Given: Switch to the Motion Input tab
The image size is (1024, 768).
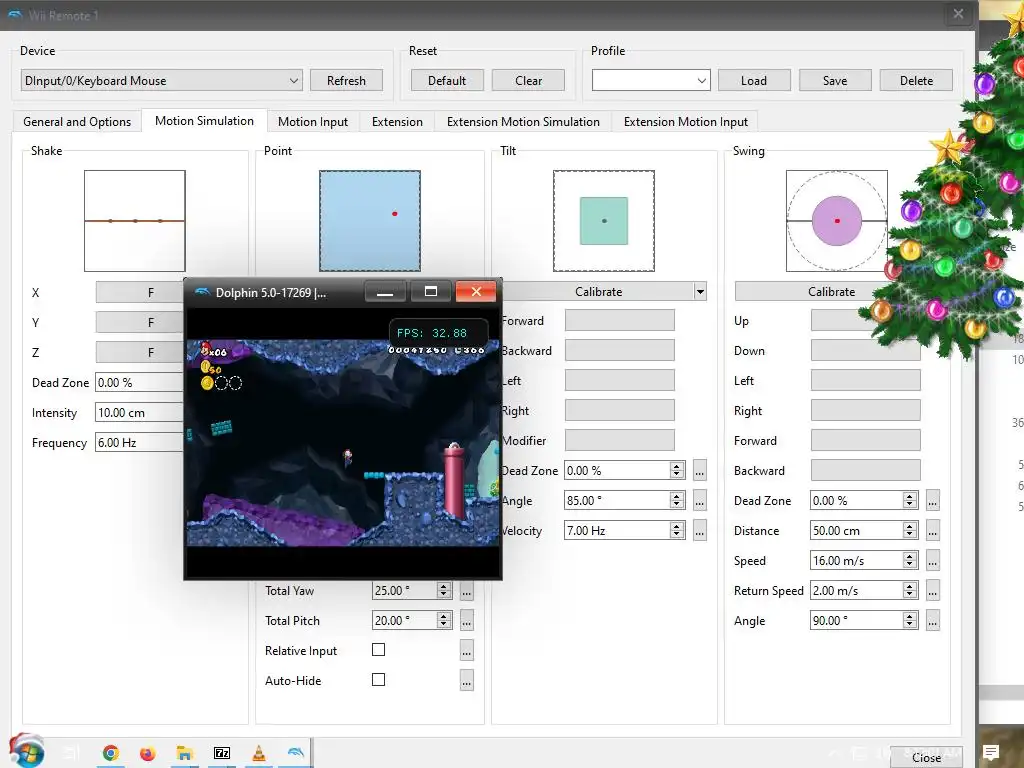Looking at the screenshot, I should coord(313,121).
